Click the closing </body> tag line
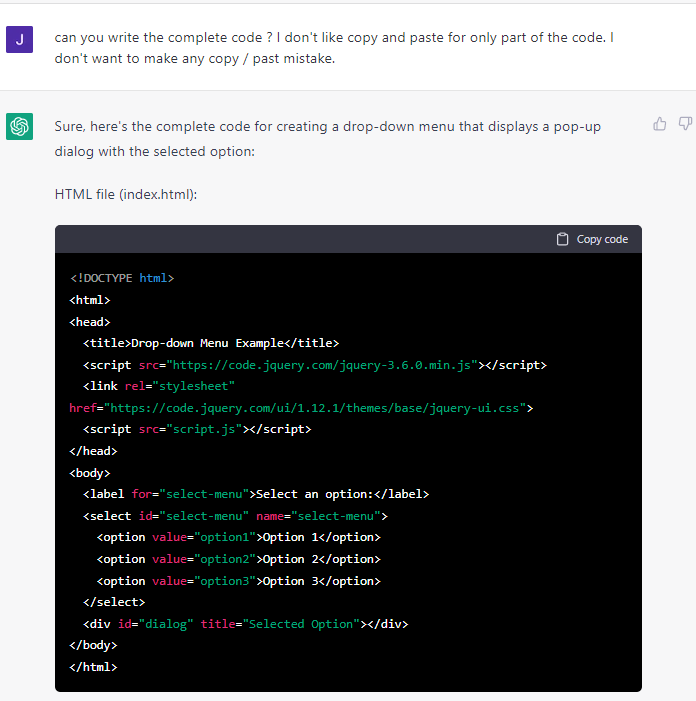The height and width of the screenshot is (701, 696). tap(93, 645)
